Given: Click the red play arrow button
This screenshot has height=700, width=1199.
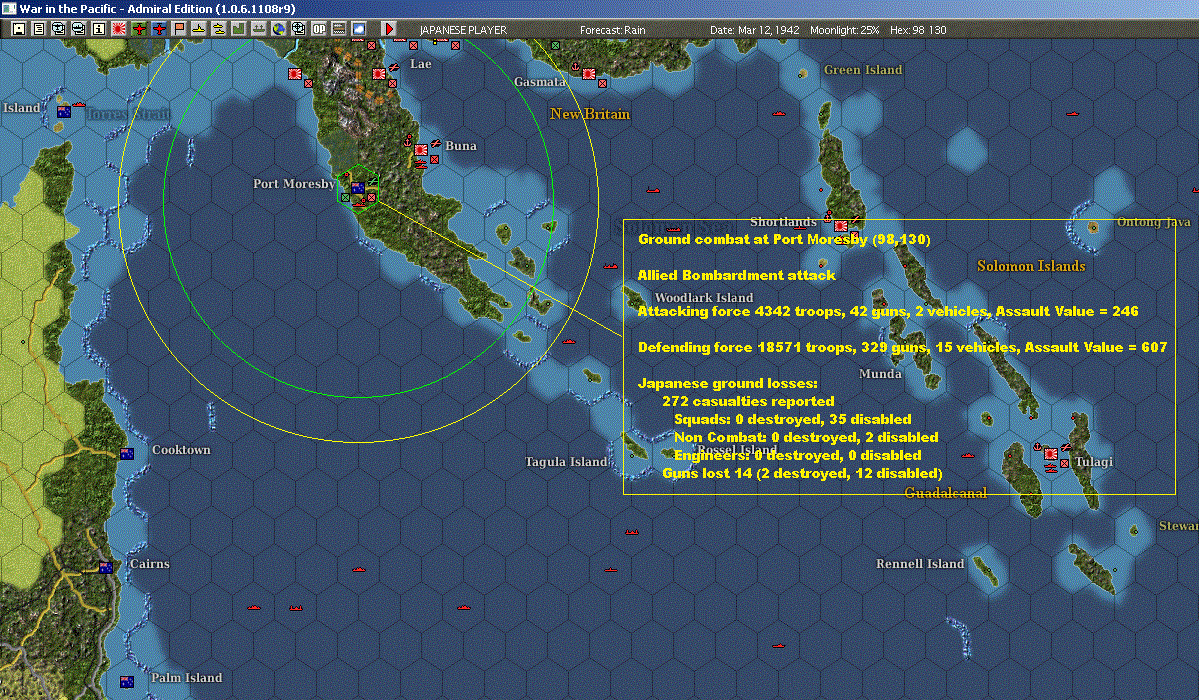Looking at the screenshot, I should 388,29.
